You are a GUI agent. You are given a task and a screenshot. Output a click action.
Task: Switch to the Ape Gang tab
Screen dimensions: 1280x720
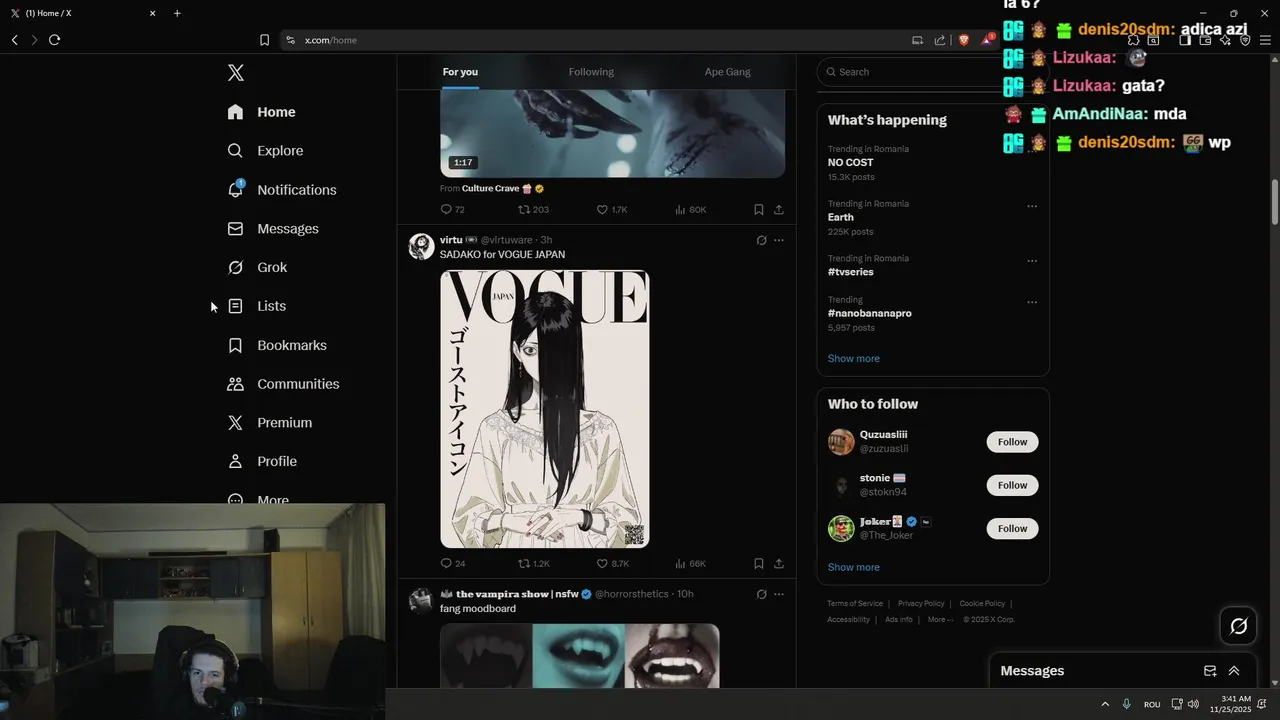727,72
